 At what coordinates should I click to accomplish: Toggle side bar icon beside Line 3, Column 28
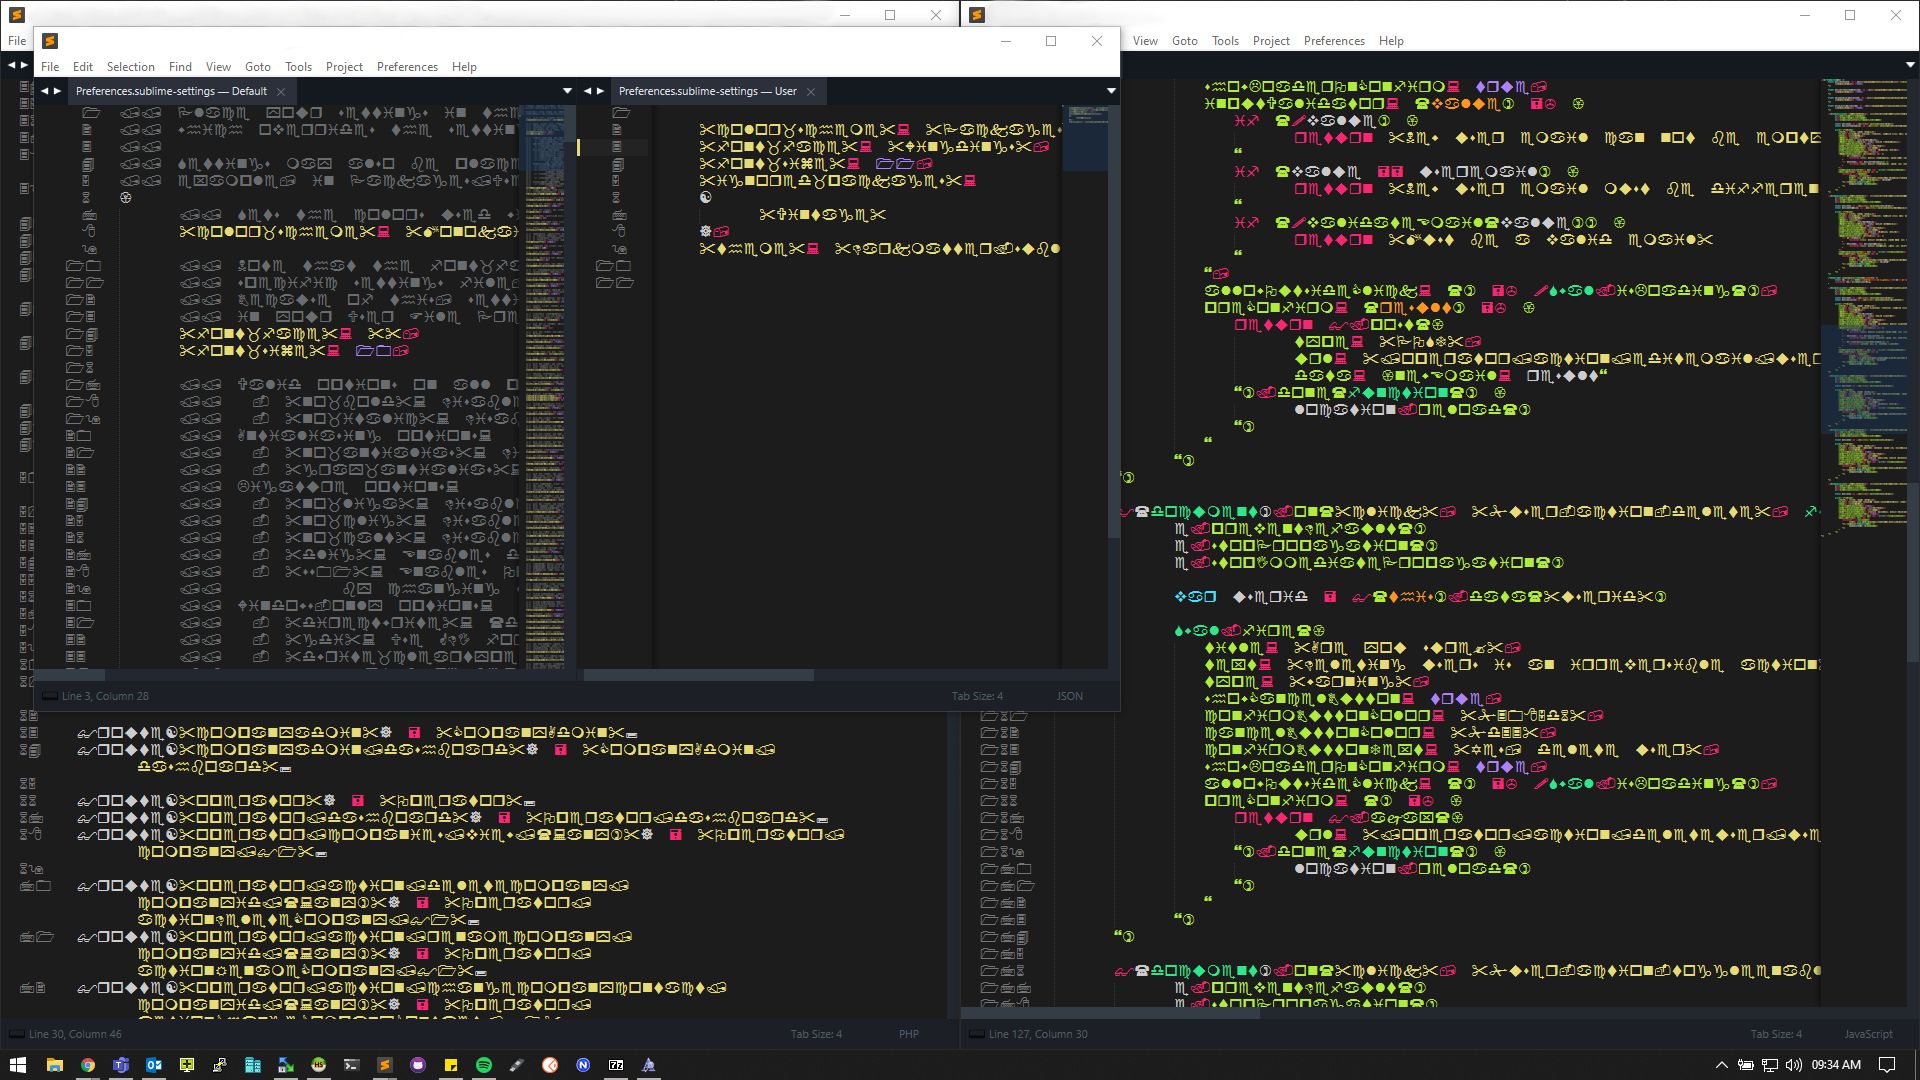coord(49,696)
